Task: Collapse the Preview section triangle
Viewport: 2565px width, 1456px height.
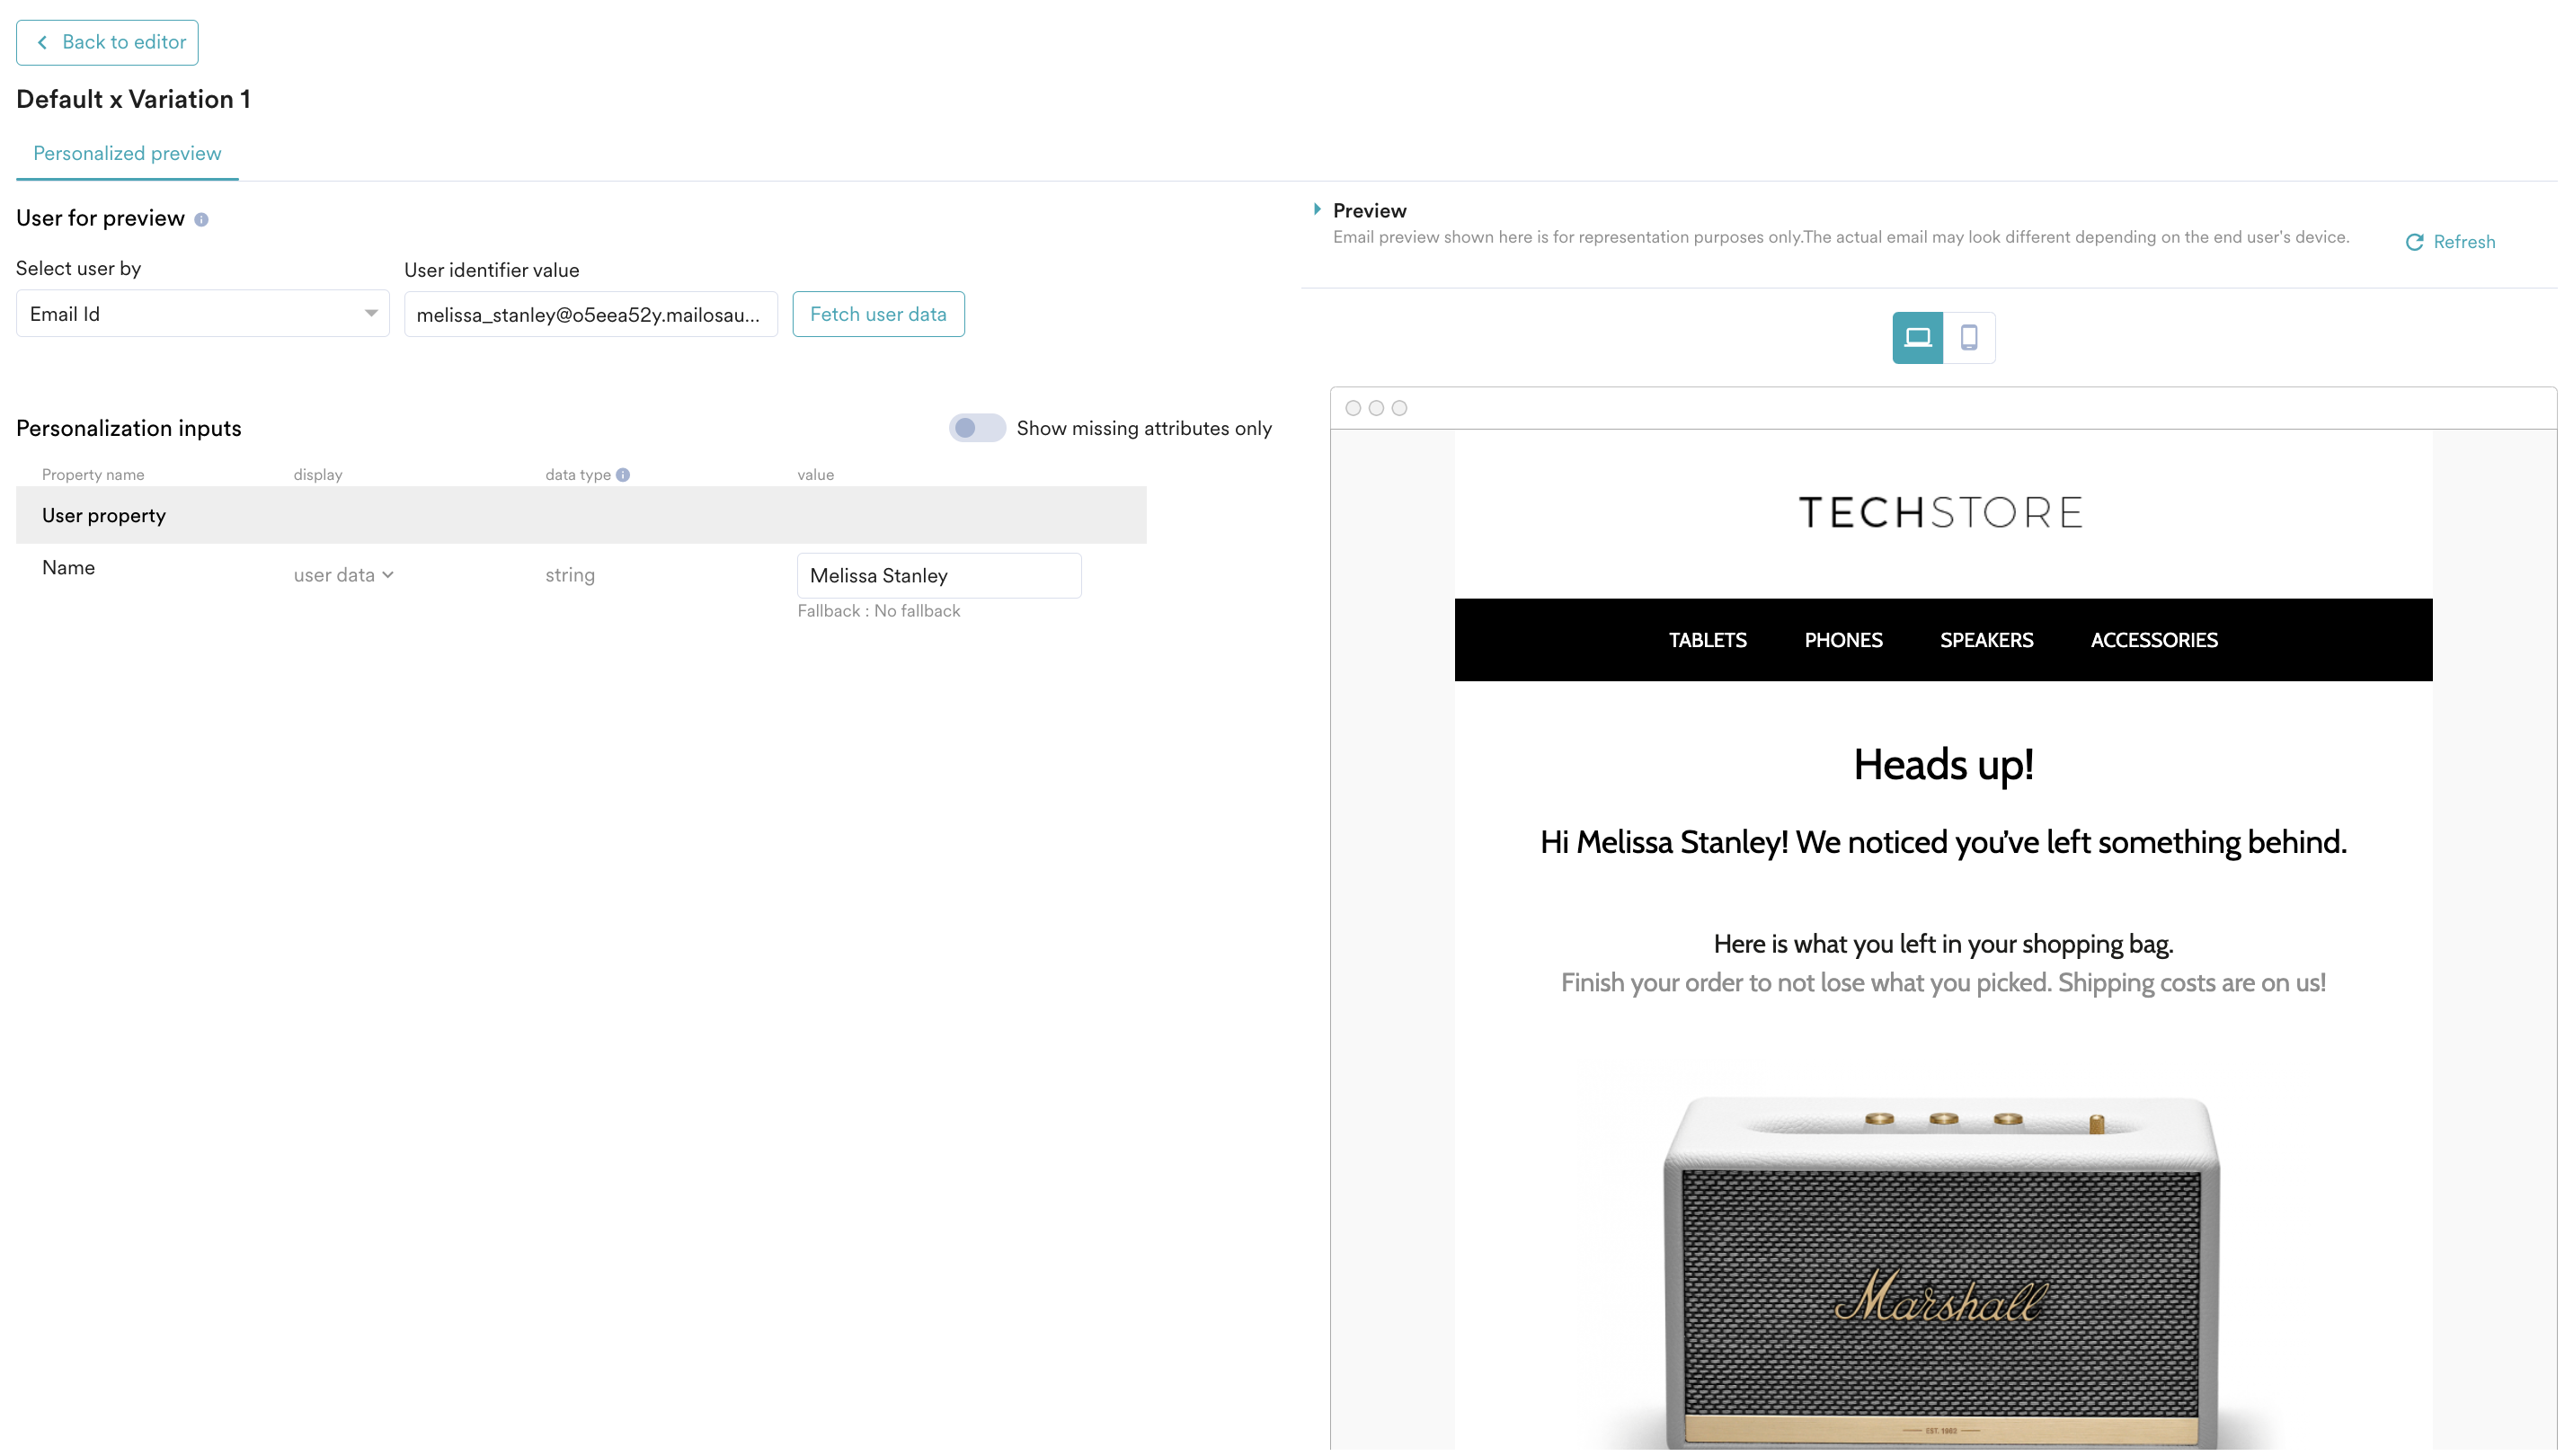Action: tap(1317, 209)
